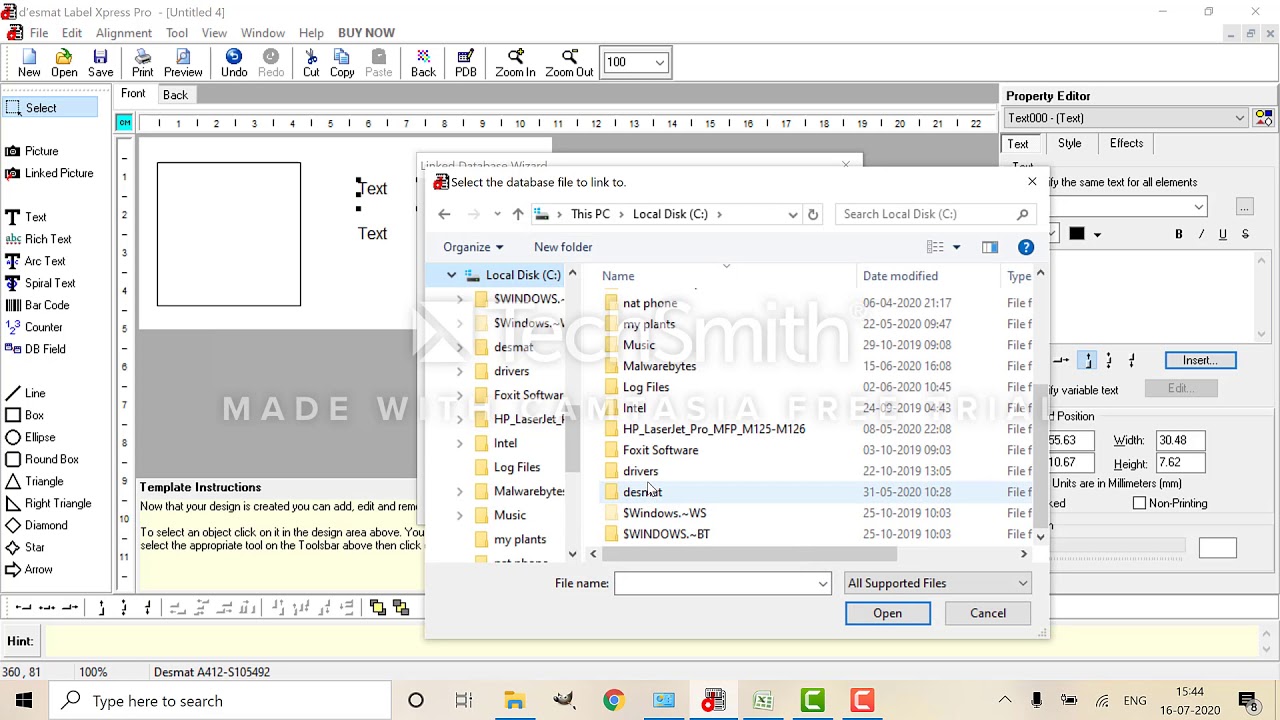The image size is (1280, 720).
Task: Toggle Bold in Property Editor
Action: 1179,234
